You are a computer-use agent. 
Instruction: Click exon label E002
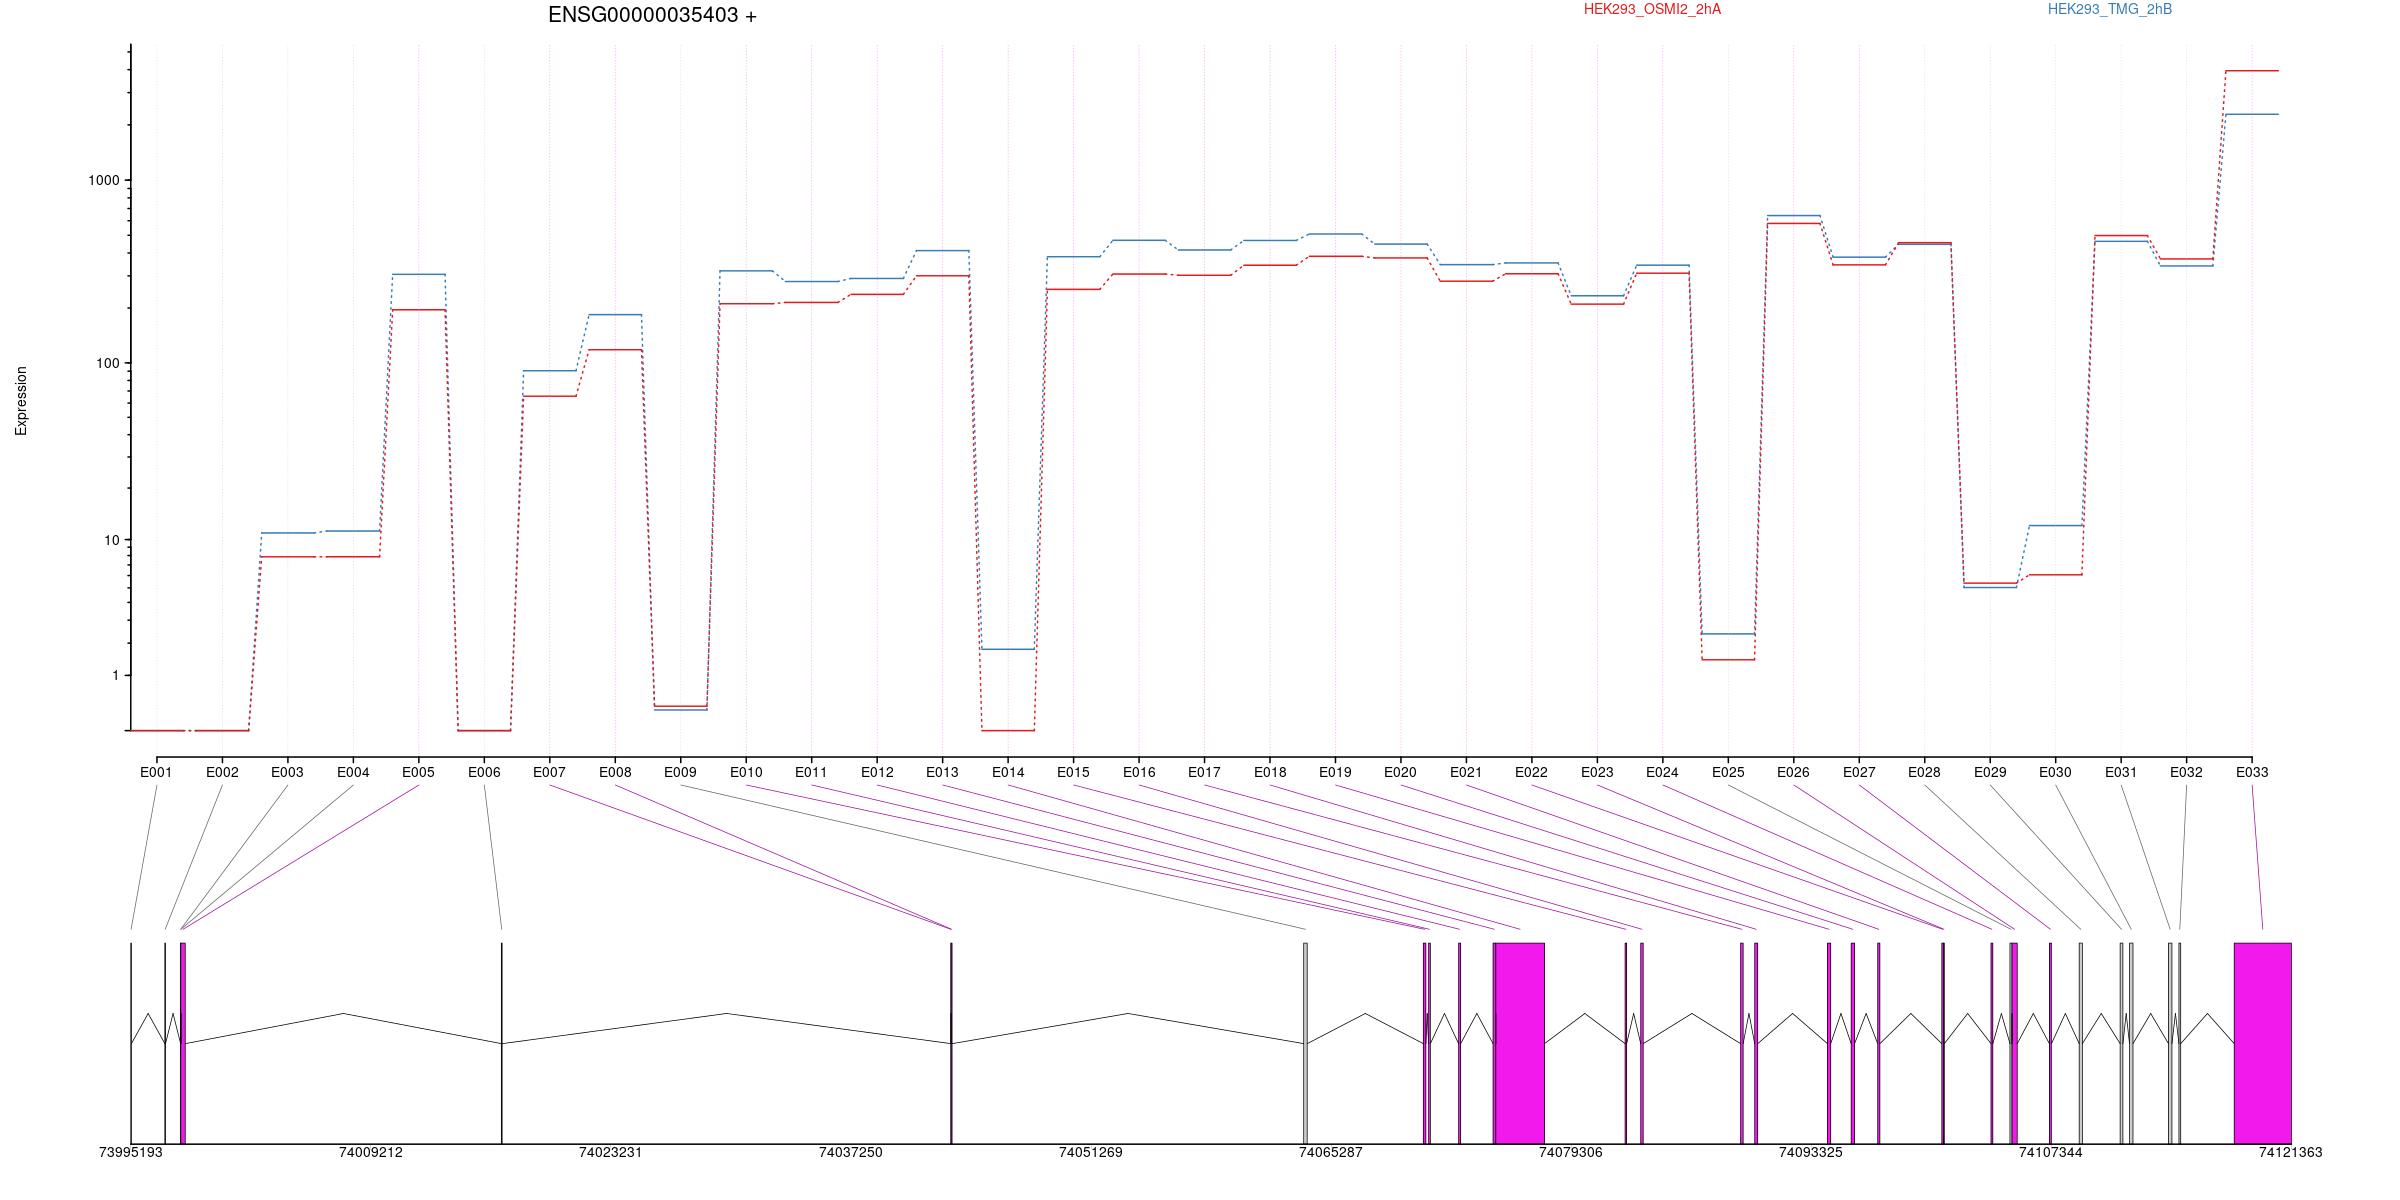222,772
